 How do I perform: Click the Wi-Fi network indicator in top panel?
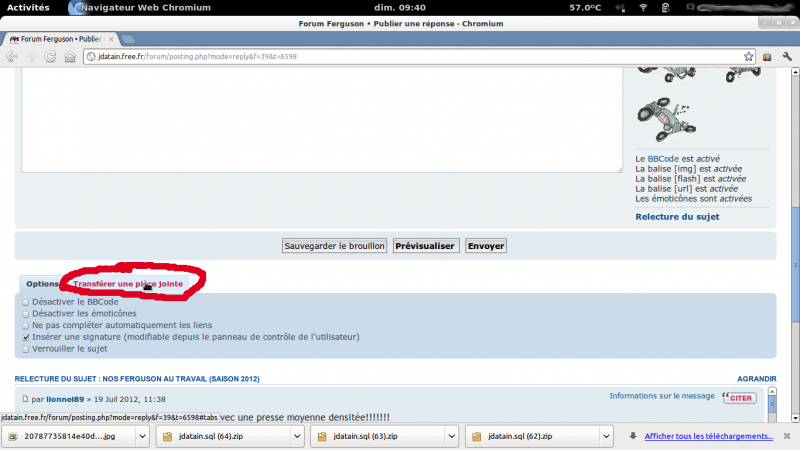[643, 7]
